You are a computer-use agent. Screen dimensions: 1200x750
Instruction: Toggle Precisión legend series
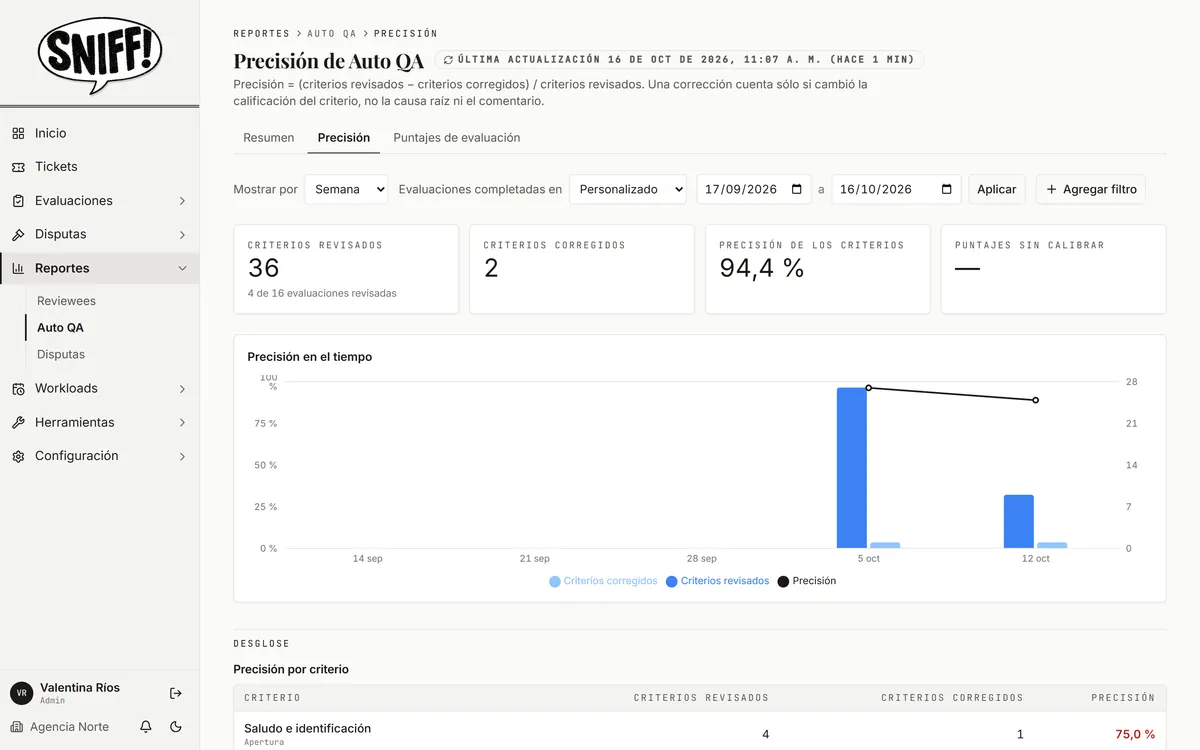pos(807,581)
